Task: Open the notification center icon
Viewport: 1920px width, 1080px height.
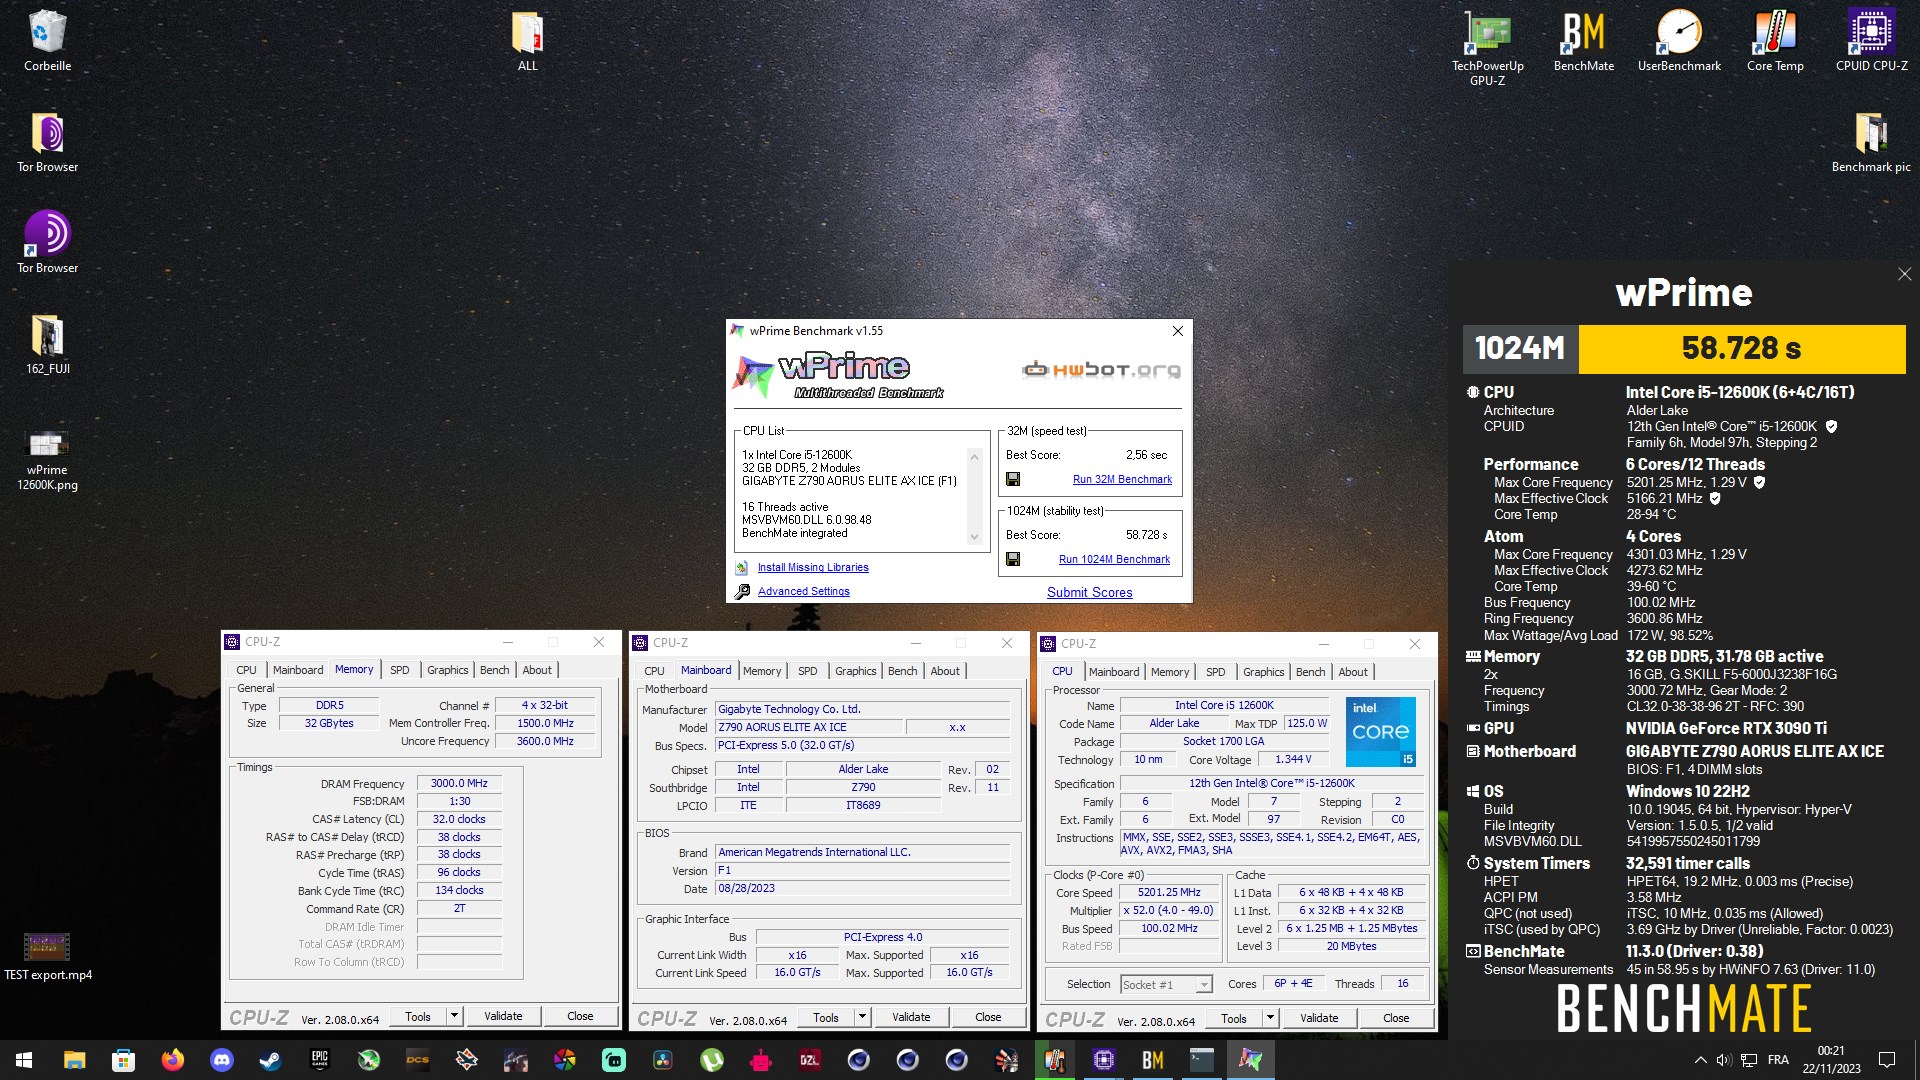Action: (x=1887, y=1060)
